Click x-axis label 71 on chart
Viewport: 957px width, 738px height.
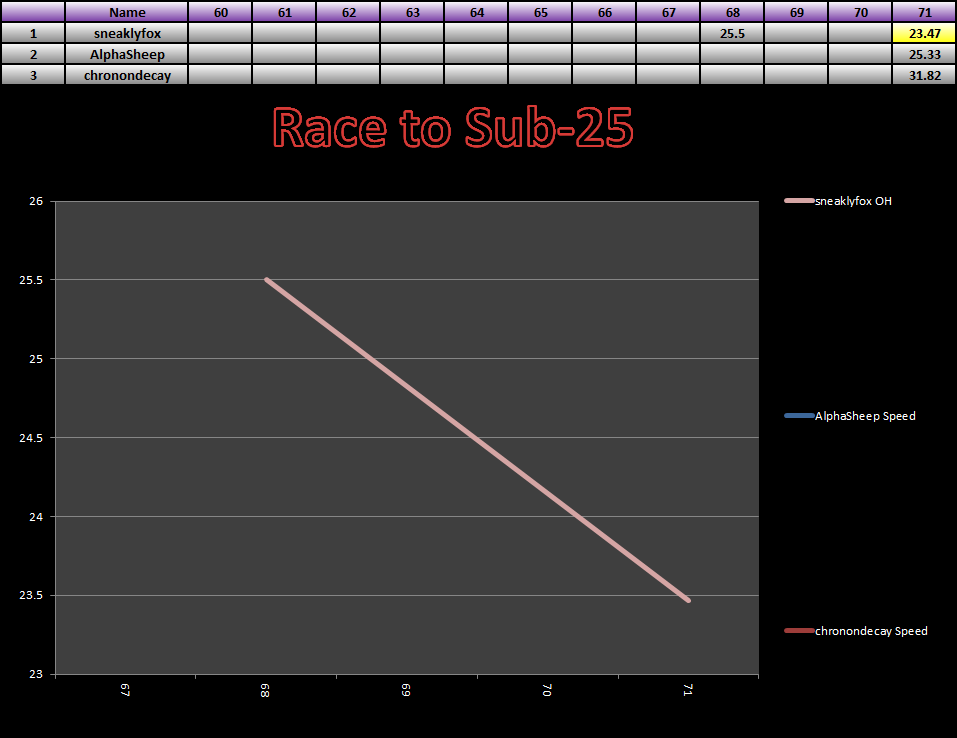(x=688, y=690)
